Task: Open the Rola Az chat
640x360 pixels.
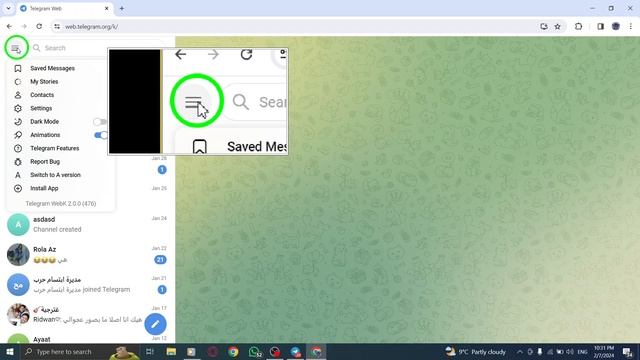Action: [87, 254]
